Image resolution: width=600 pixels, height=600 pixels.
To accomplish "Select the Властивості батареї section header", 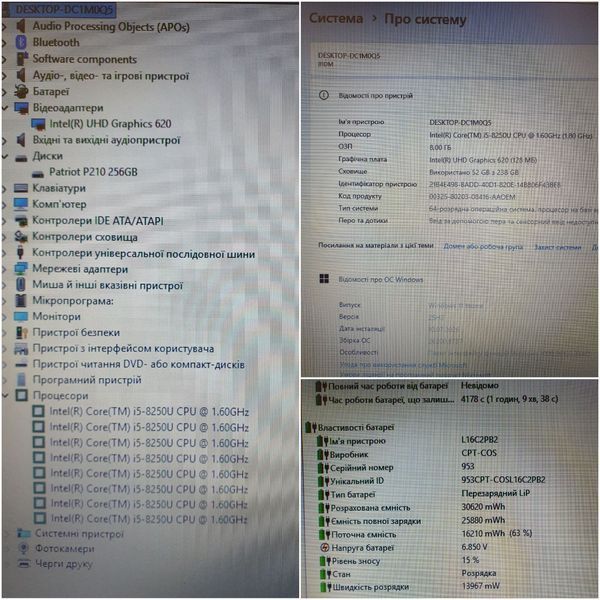I will point(356,427).
